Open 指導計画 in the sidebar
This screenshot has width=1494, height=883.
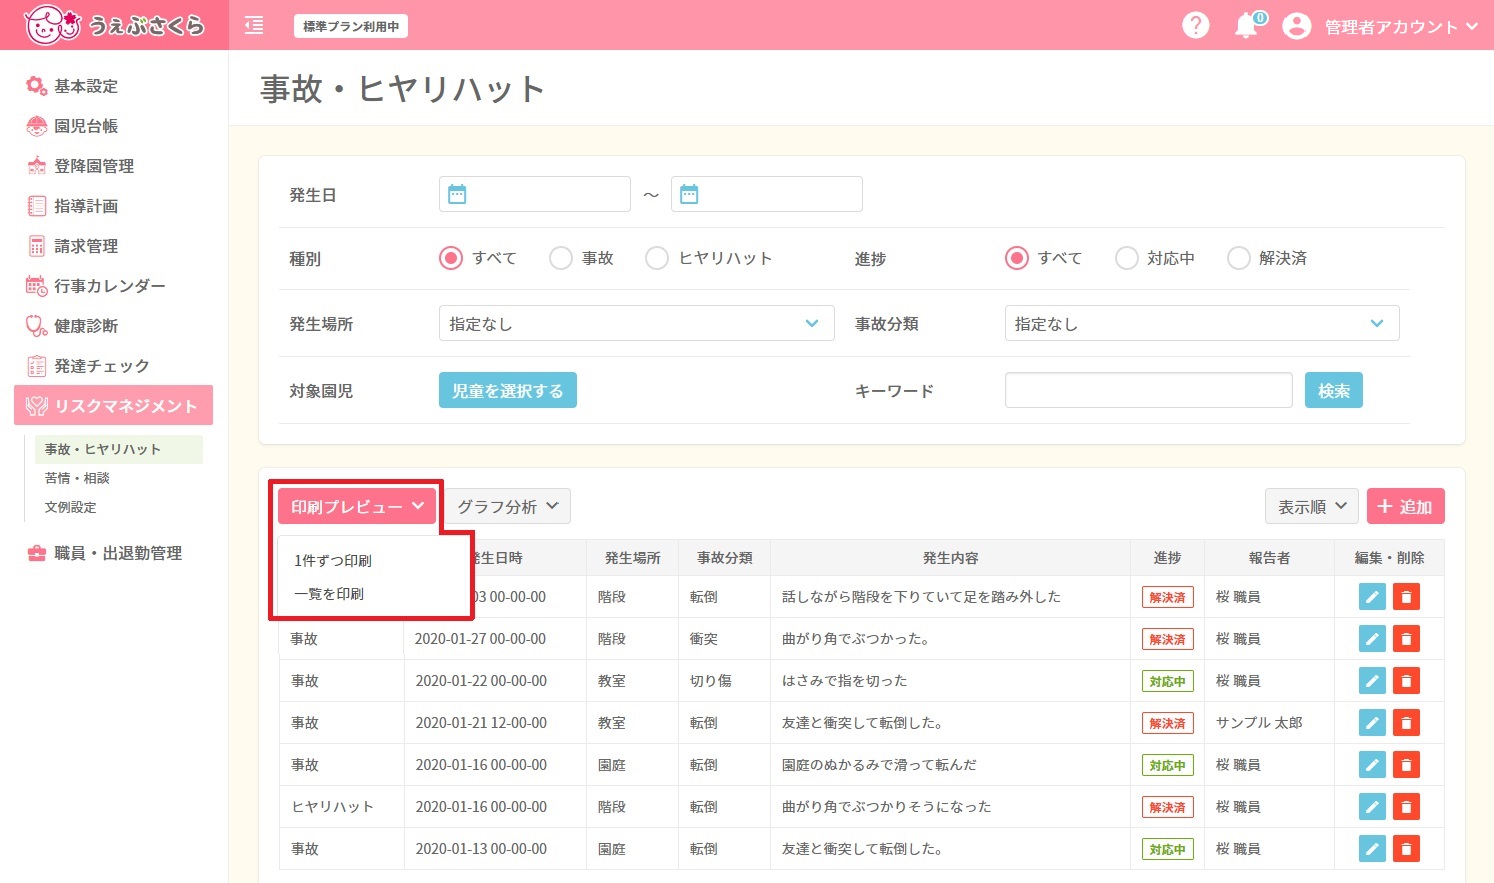86,206
